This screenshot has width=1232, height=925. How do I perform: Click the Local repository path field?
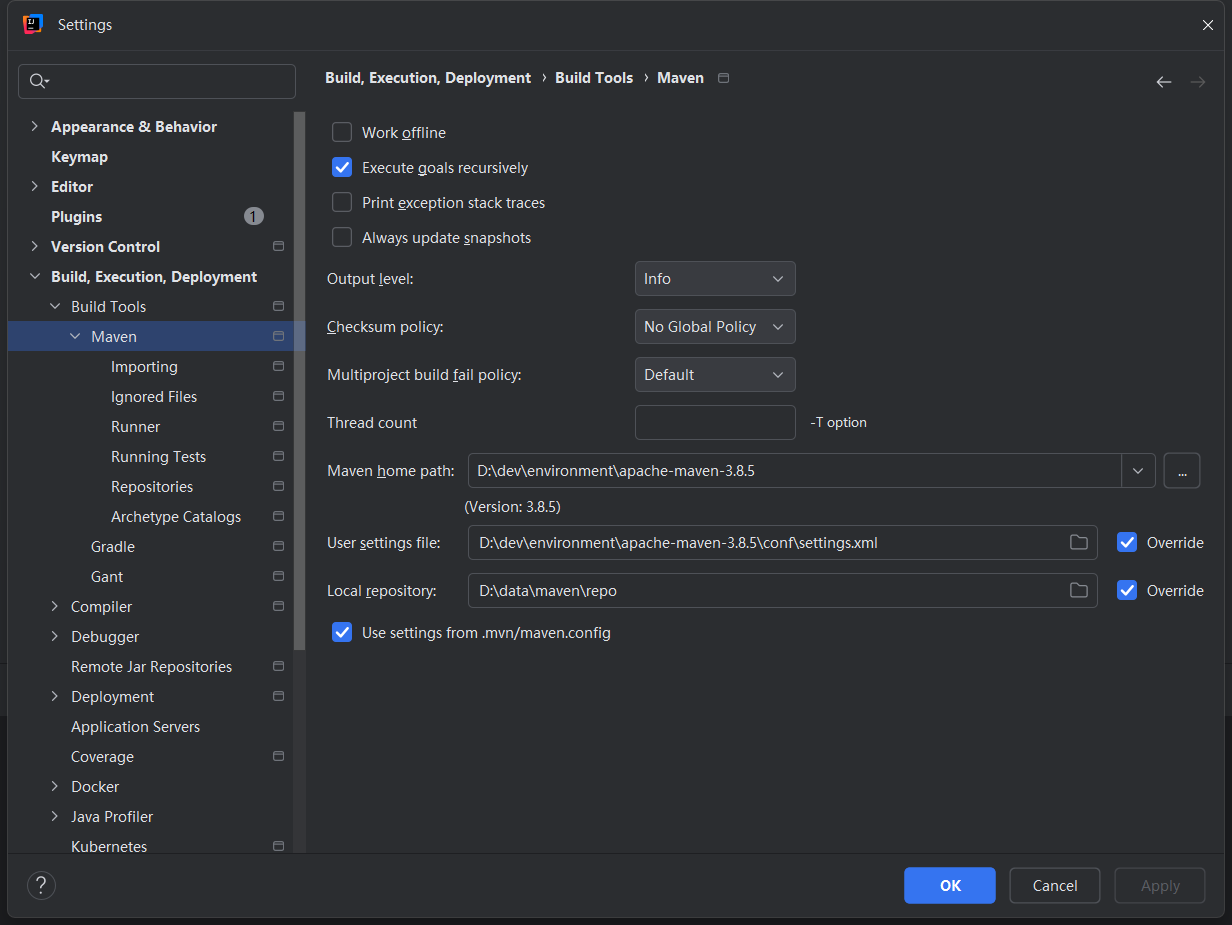(783, 590)
